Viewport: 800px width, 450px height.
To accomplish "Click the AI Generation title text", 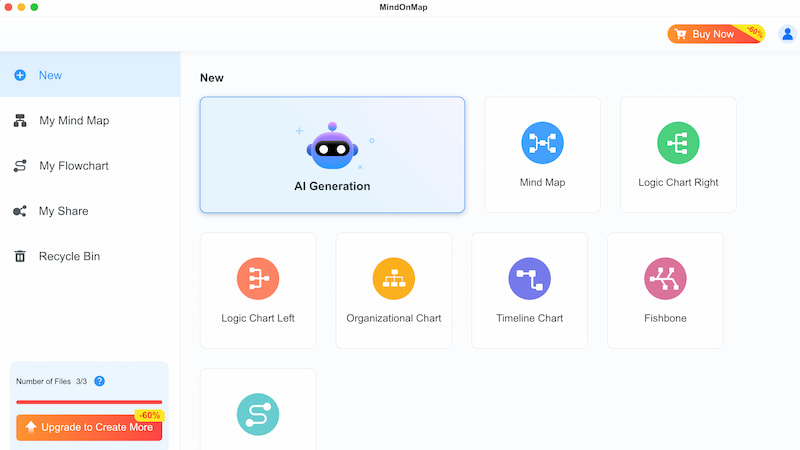I will tap(332, 186).
